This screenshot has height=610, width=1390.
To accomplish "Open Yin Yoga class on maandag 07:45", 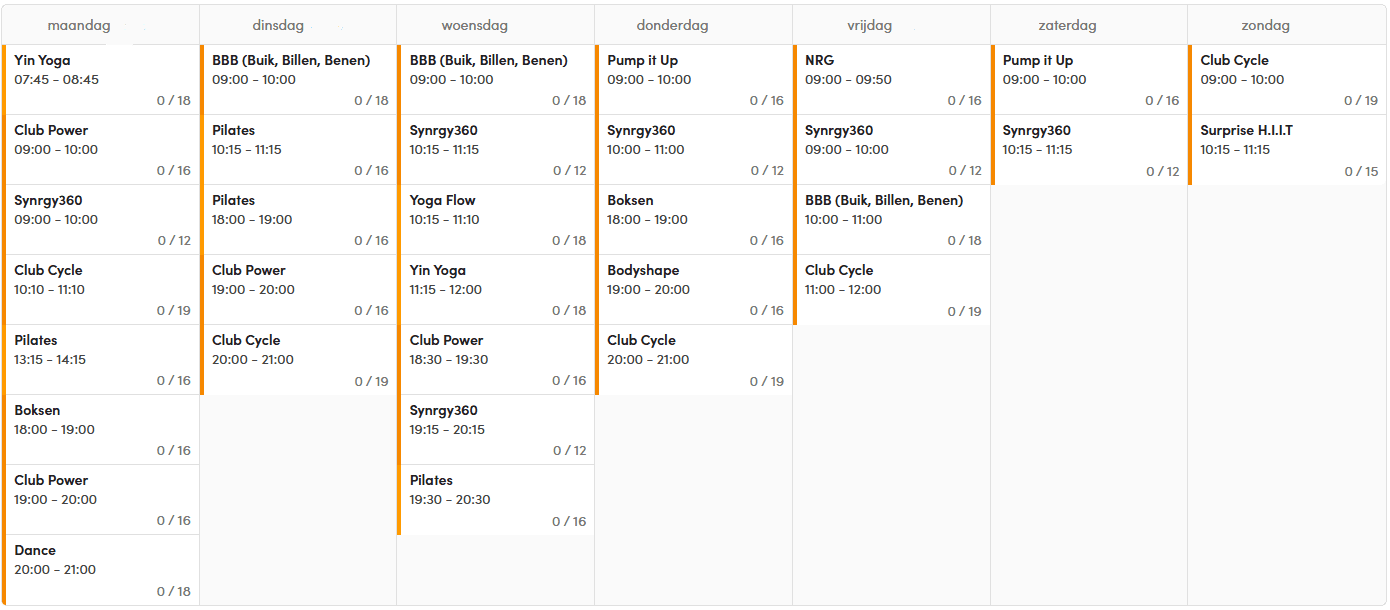I will click(102, 79).
